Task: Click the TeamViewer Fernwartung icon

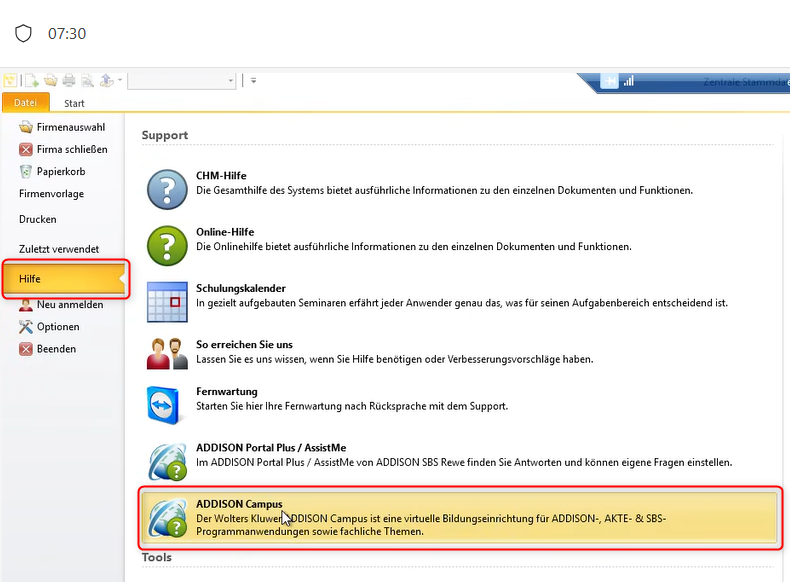Action: coord(164,405)
